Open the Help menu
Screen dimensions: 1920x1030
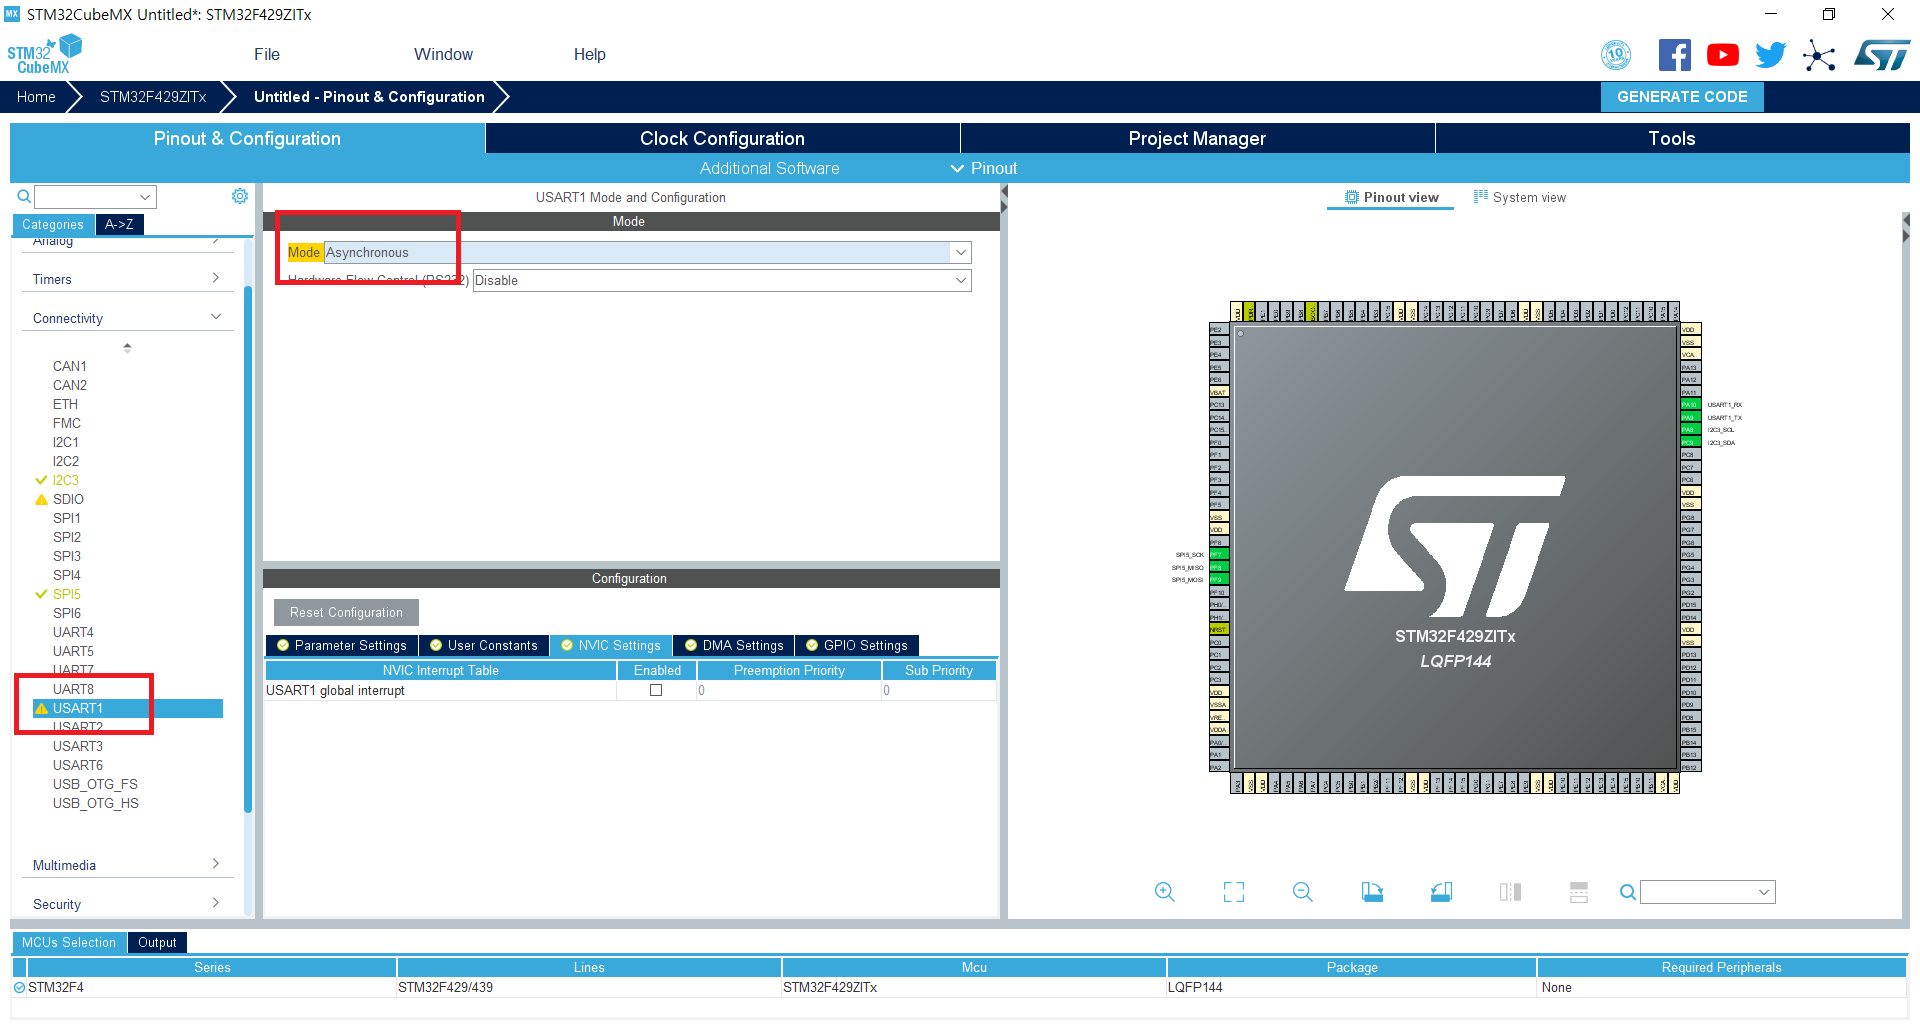click(589, 54)
